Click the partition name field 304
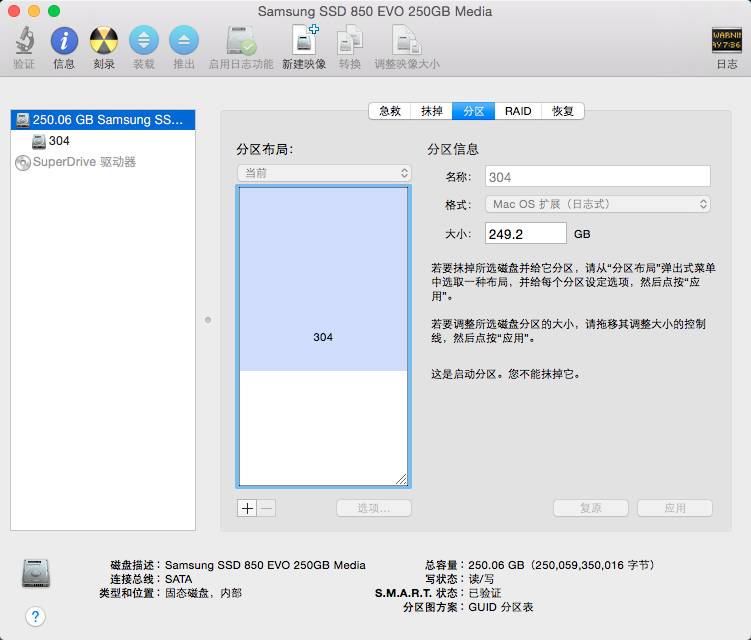Viewport: 751px width, 640px height. pyautogui.click(x=598, y=177)
